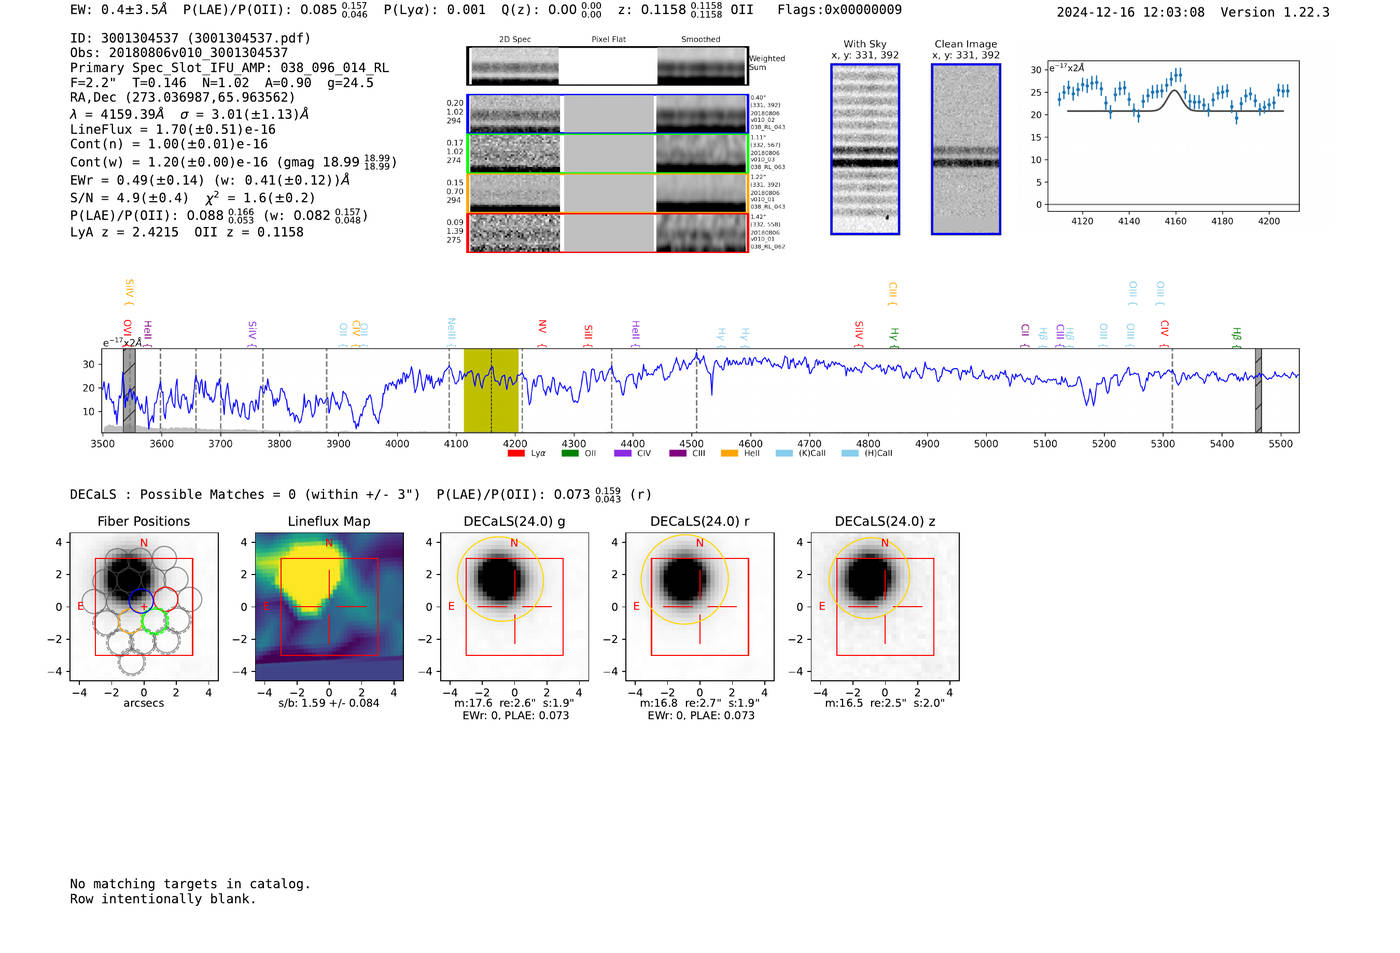Click the green fiber circle in Fiber Positions
Screen dimensions: 1400x953
coord(153,622)
